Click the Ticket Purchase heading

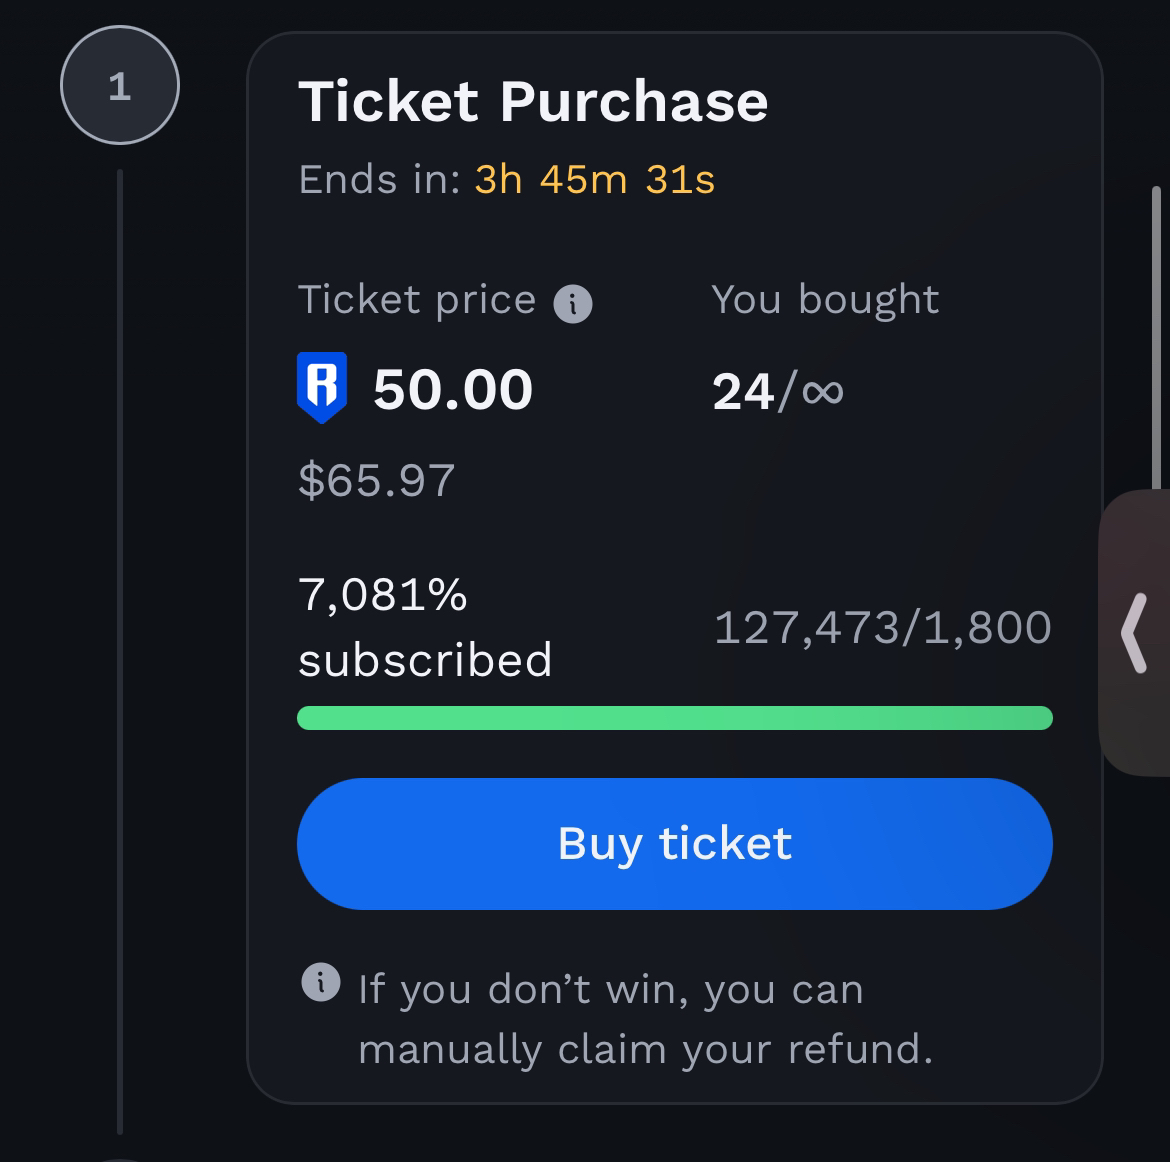[x=533, y=102]
